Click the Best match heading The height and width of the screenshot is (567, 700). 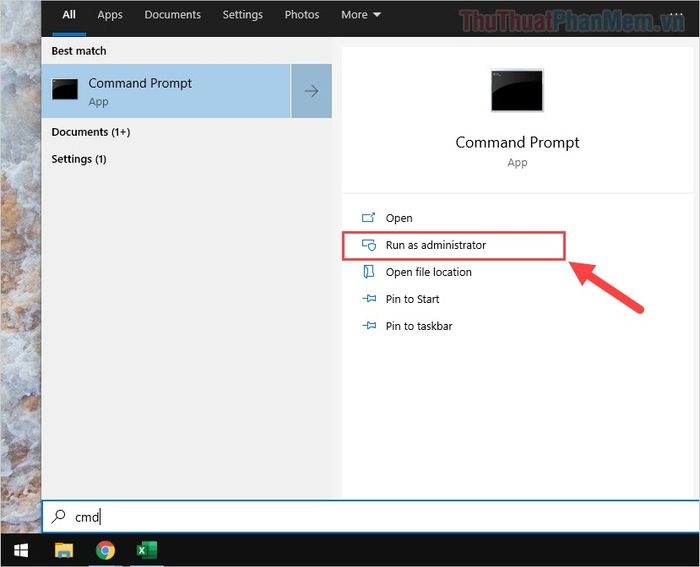pyautogui.click(x=79, y=51)
